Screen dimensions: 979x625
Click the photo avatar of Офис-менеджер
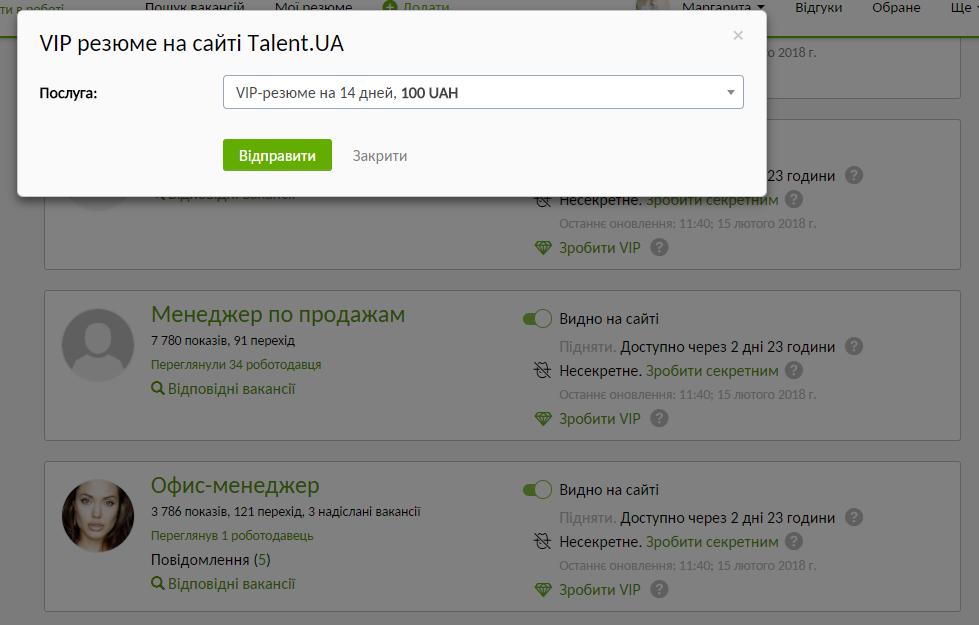pyautogui.click(x=98, y=516)
